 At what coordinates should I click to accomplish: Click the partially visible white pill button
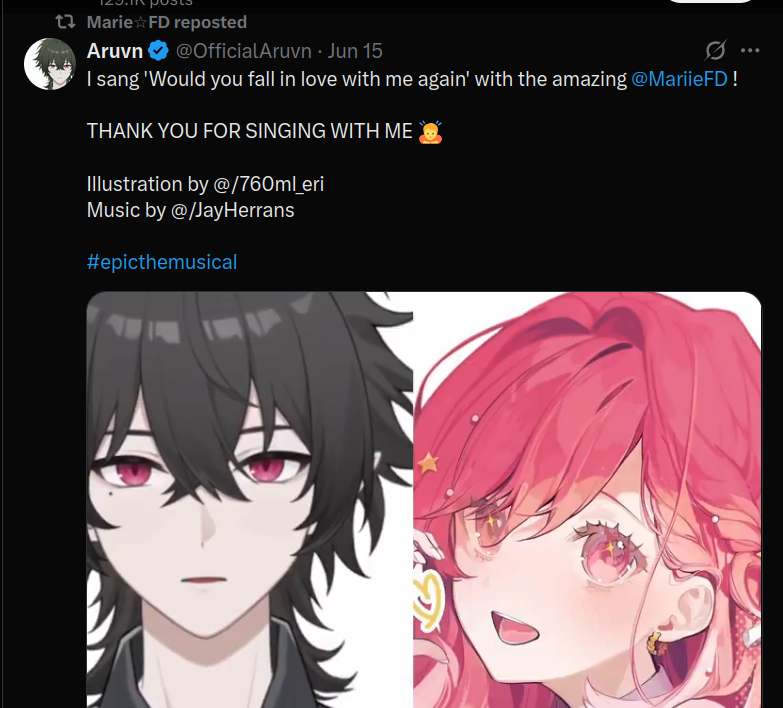tap(710, 1)
